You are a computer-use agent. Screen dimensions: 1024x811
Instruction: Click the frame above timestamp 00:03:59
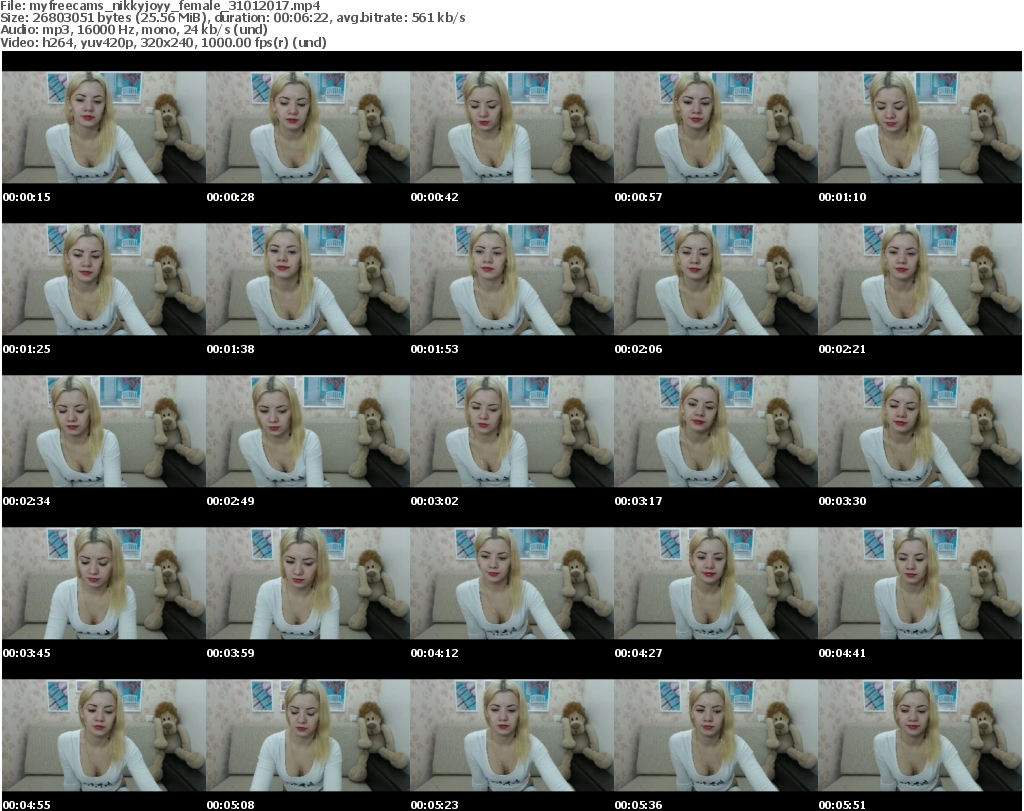308,584
